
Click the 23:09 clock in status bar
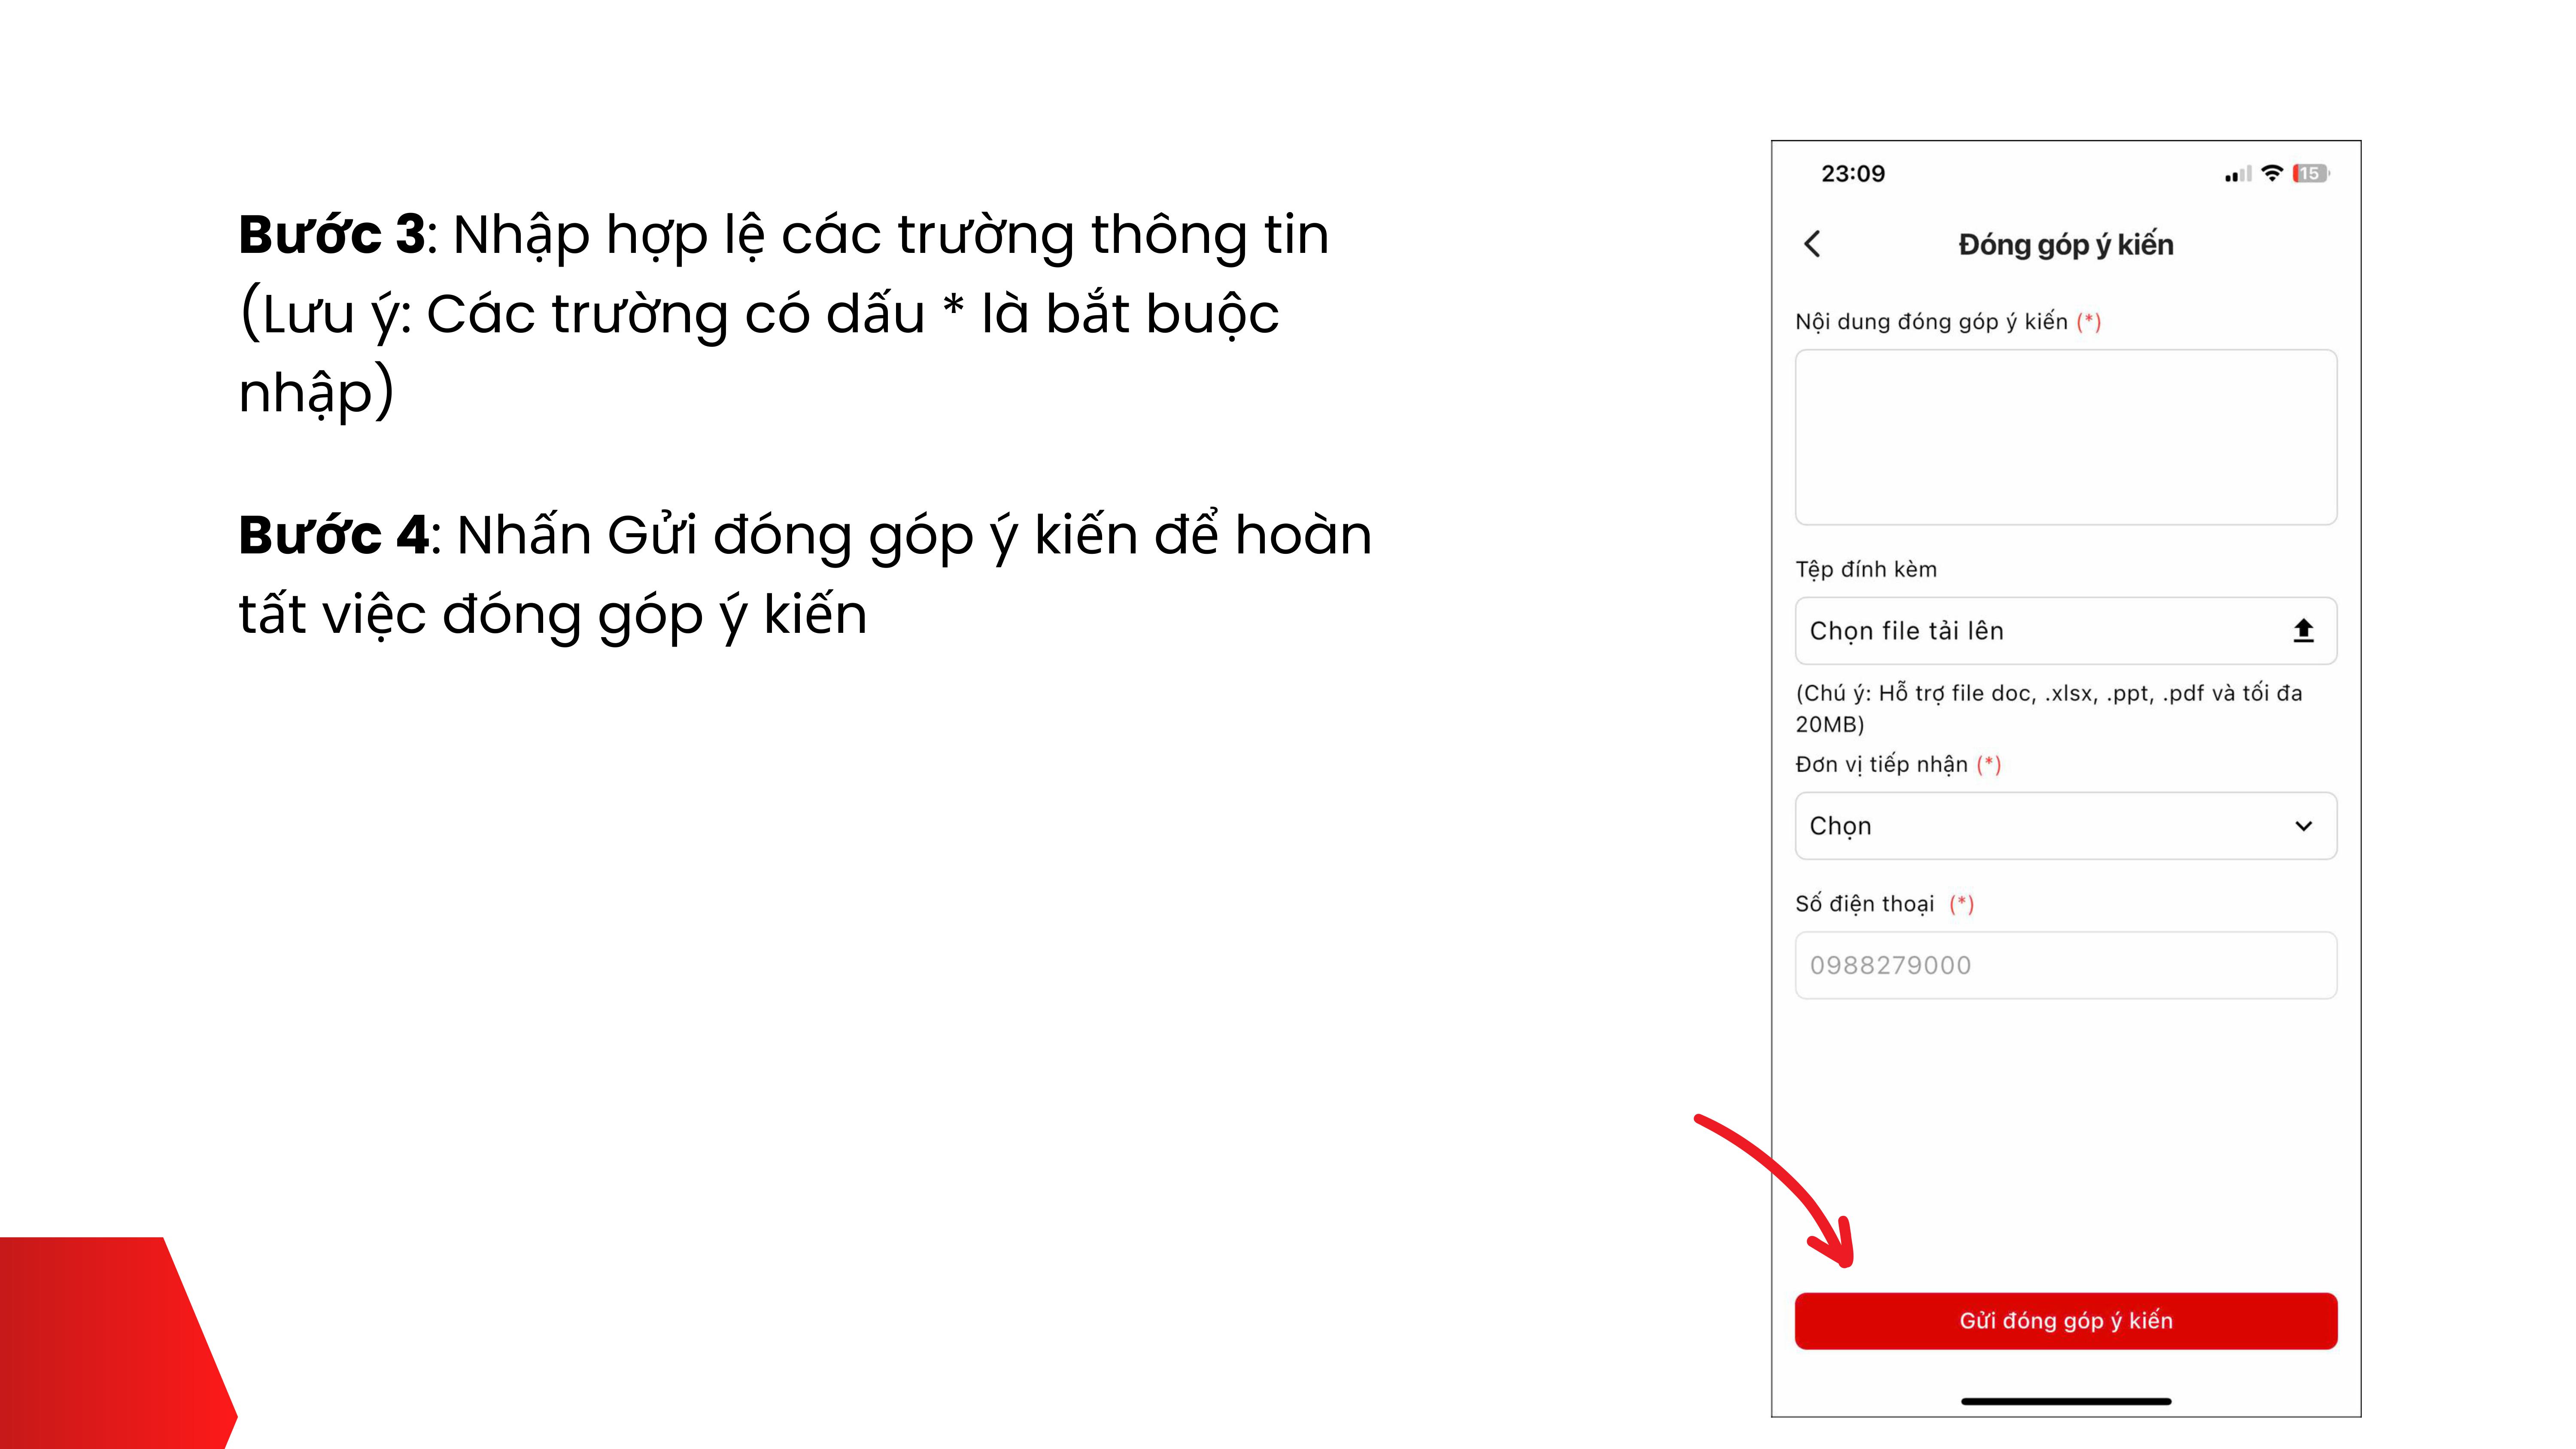click(1852, 174)
